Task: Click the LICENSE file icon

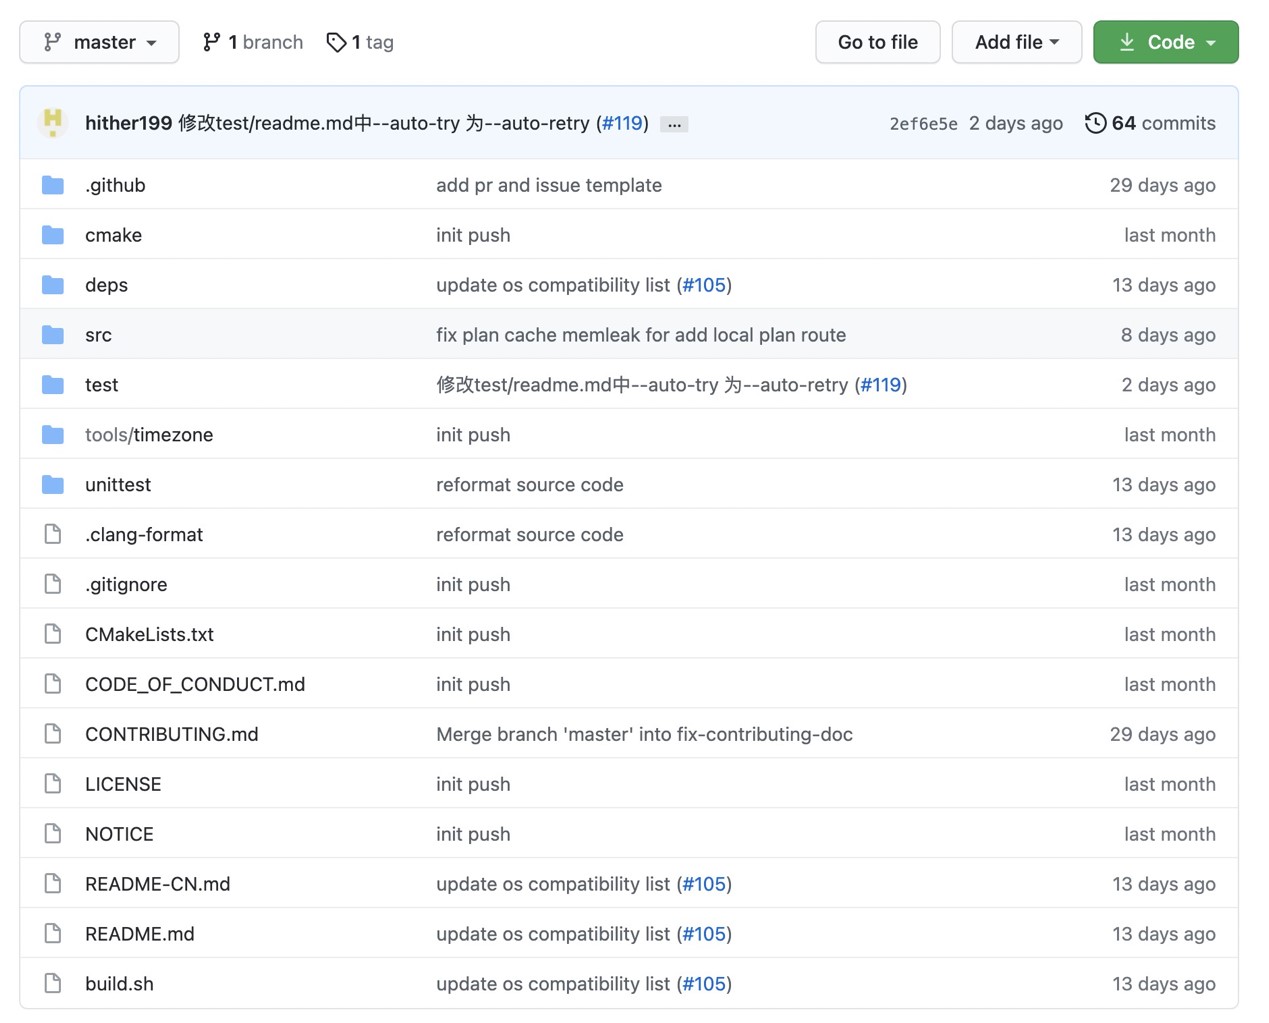Action: click(x=53, y=784)
